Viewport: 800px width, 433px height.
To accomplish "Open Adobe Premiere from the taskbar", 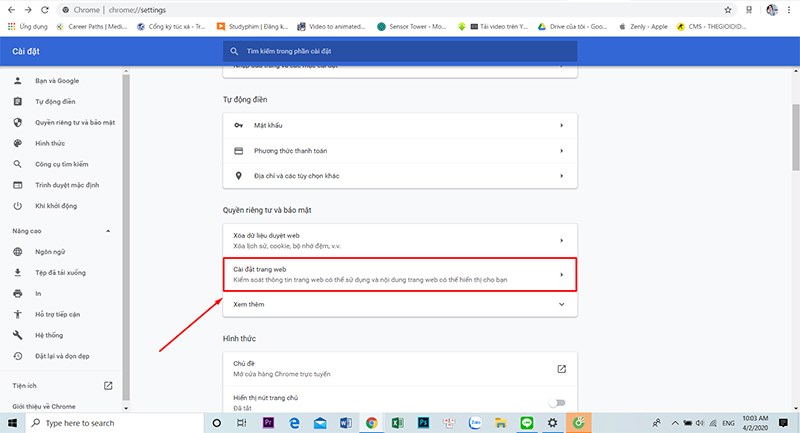I will pyautogui.click(x=268, y=422).
